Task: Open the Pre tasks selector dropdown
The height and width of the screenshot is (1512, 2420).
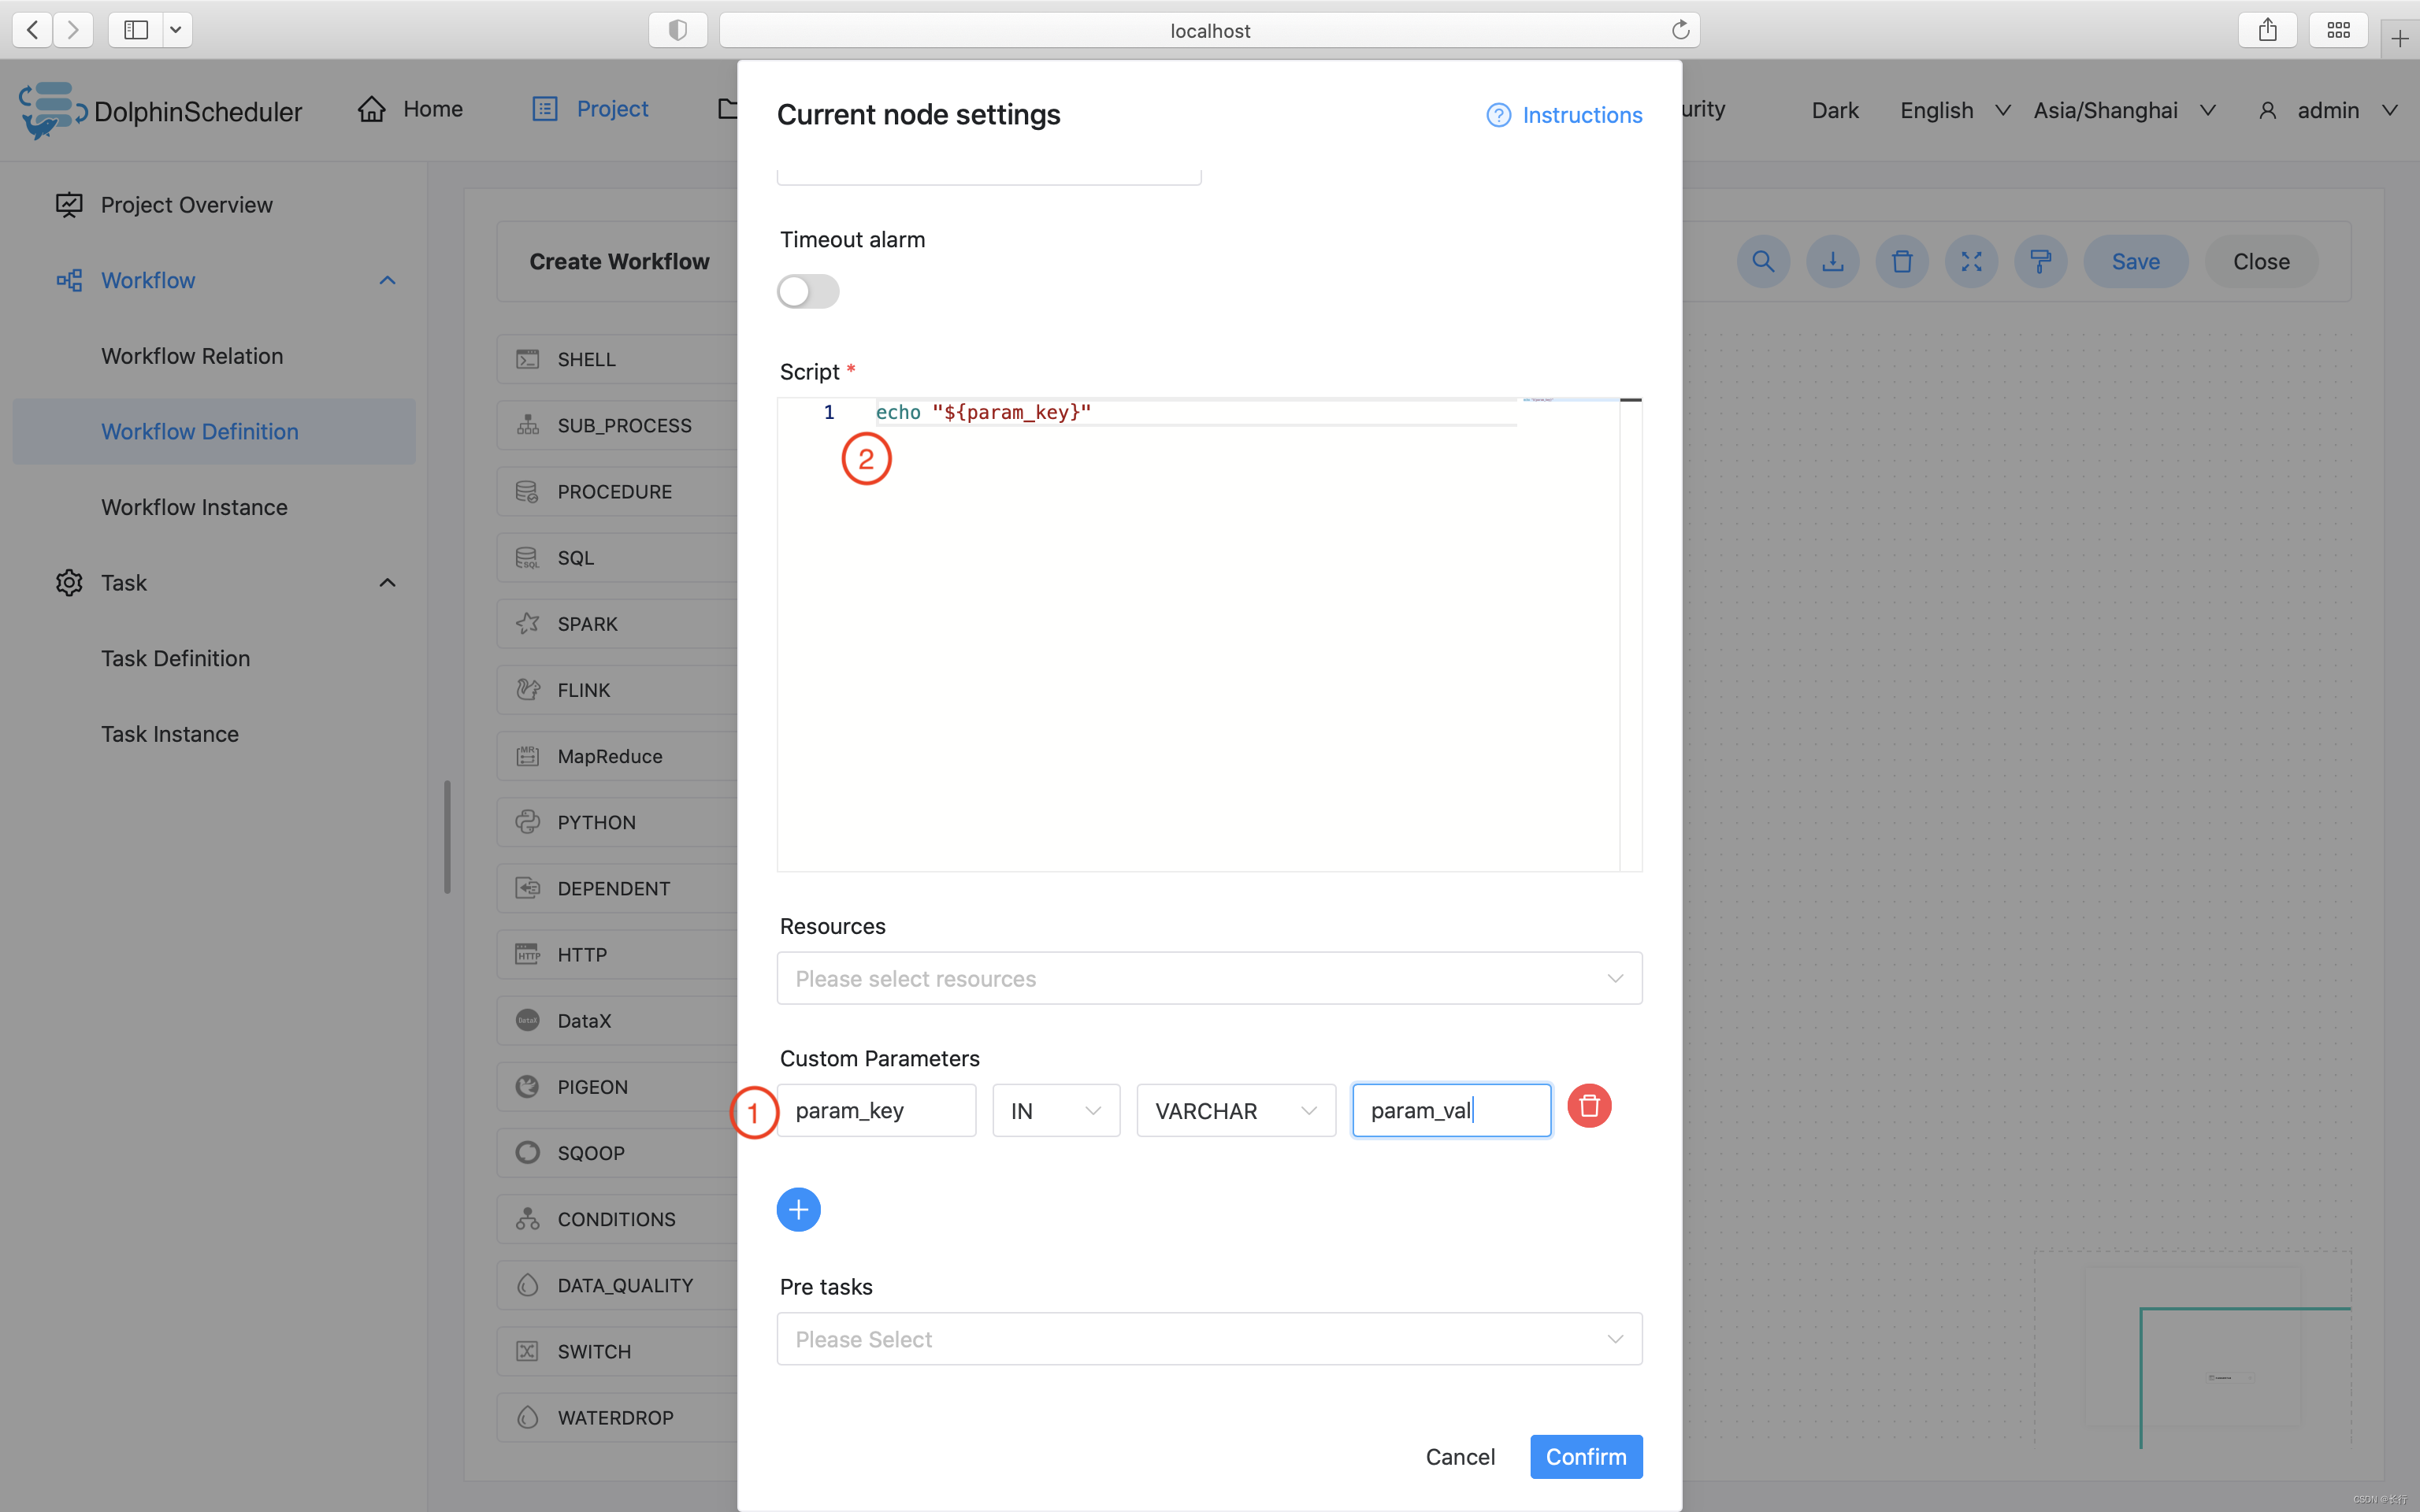Action: click(x=1209, y=1338)
